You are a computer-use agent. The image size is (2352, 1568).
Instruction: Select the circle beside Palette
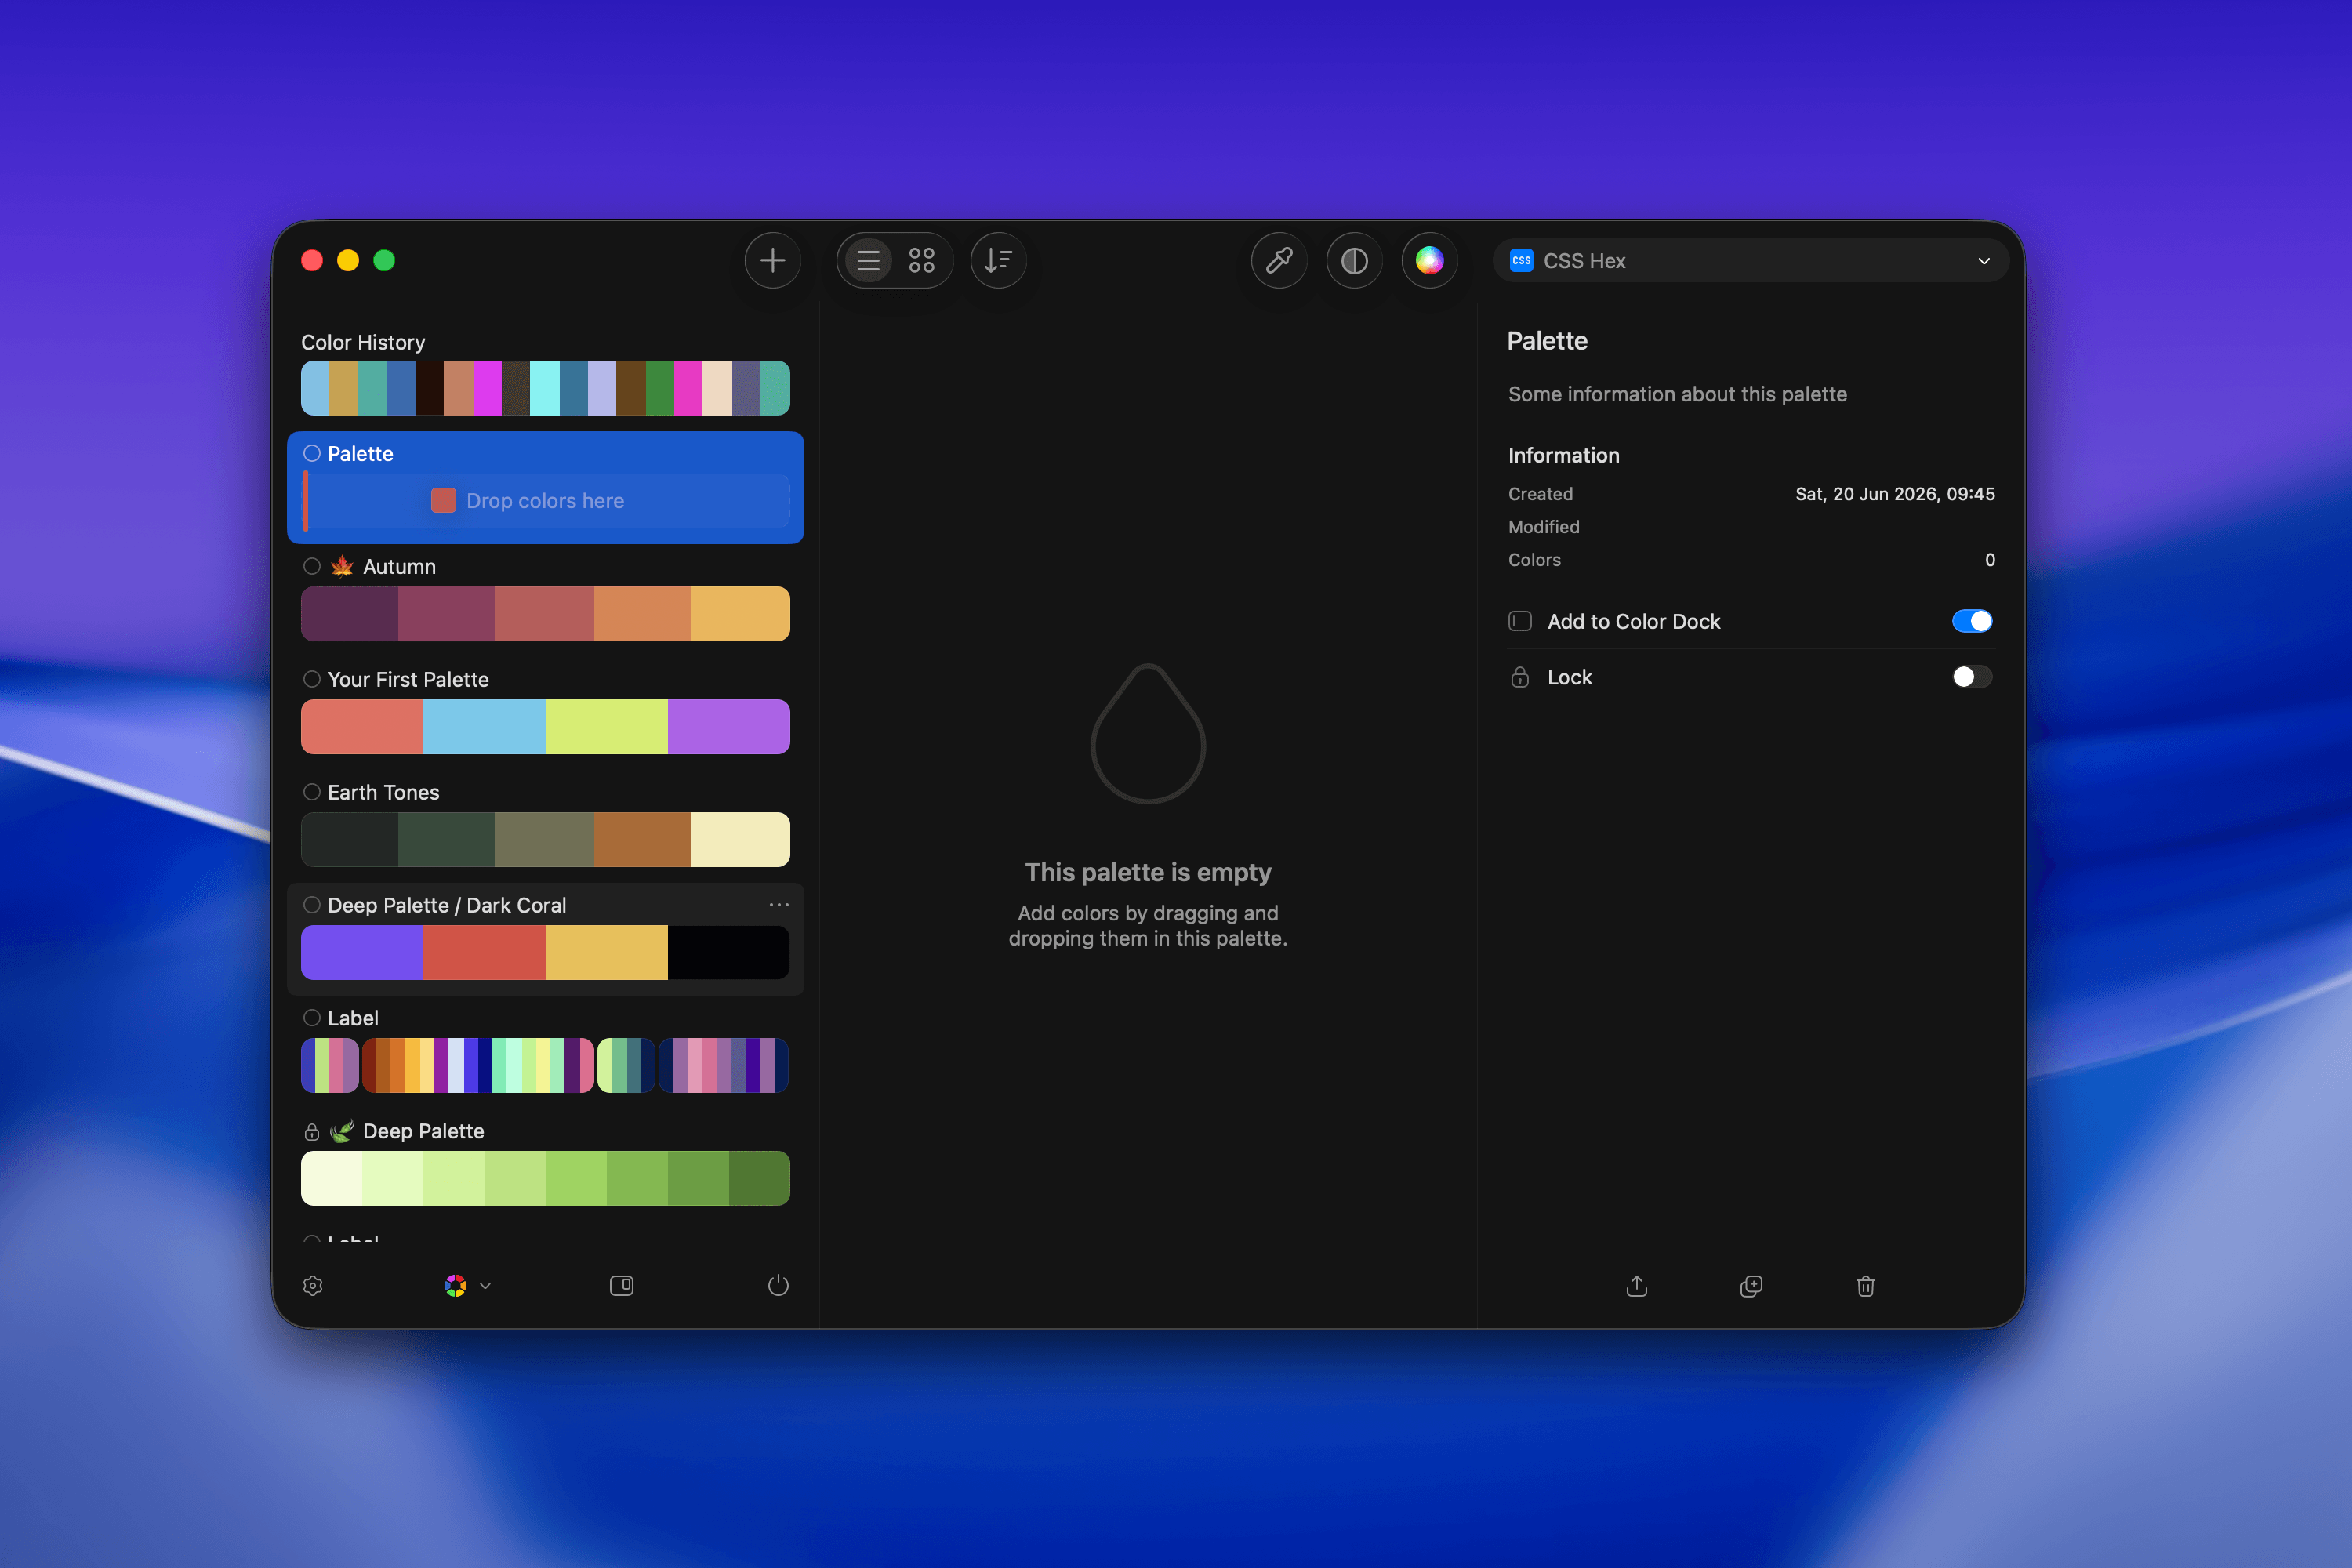[x=312, y=453]
